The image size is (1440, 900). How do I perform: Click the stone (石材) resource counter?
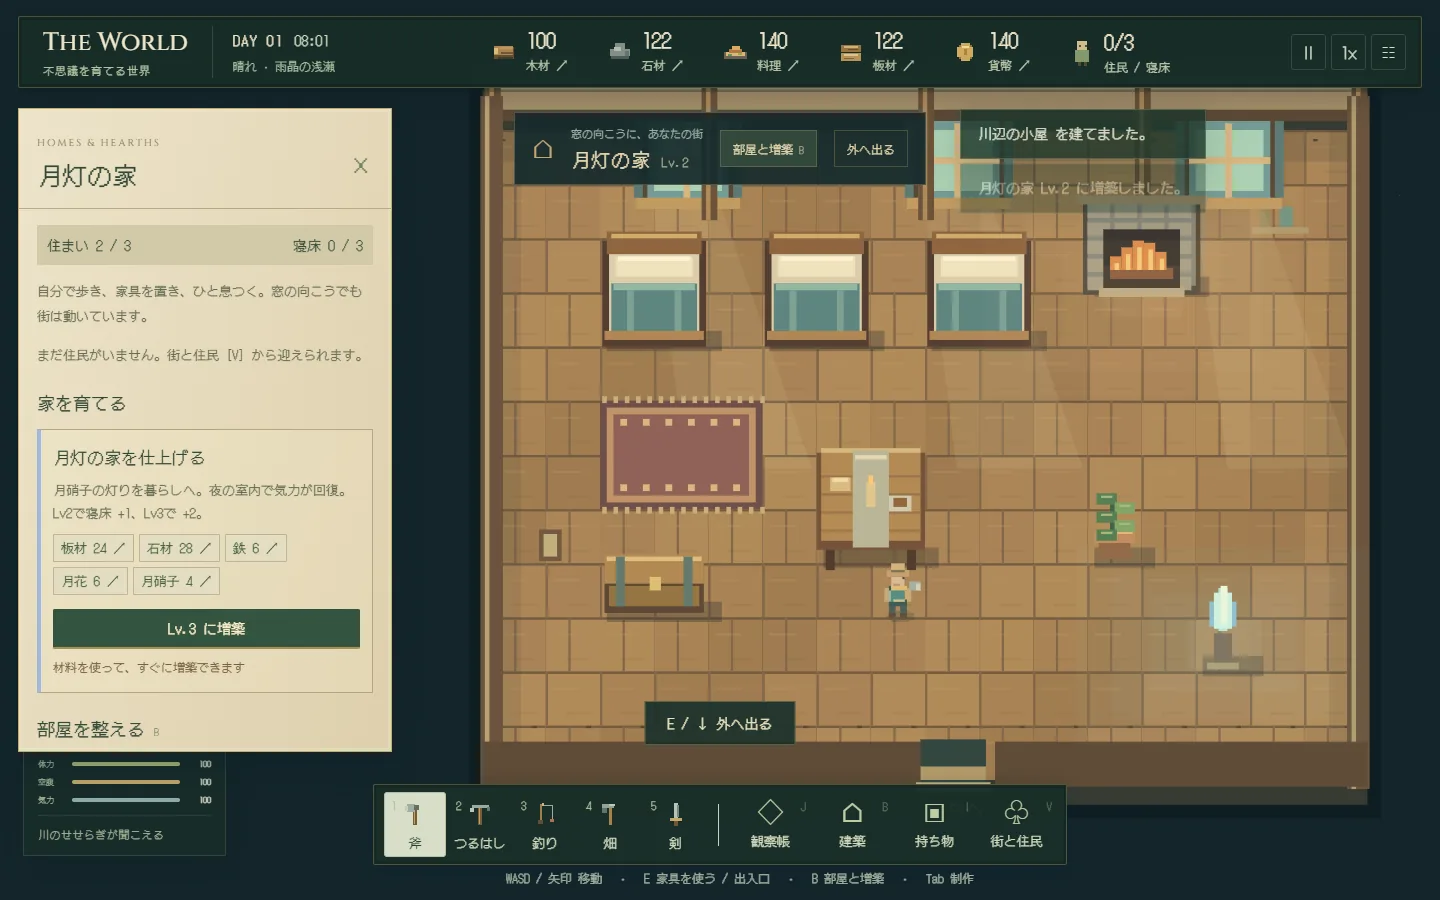(x=647, y=52)
